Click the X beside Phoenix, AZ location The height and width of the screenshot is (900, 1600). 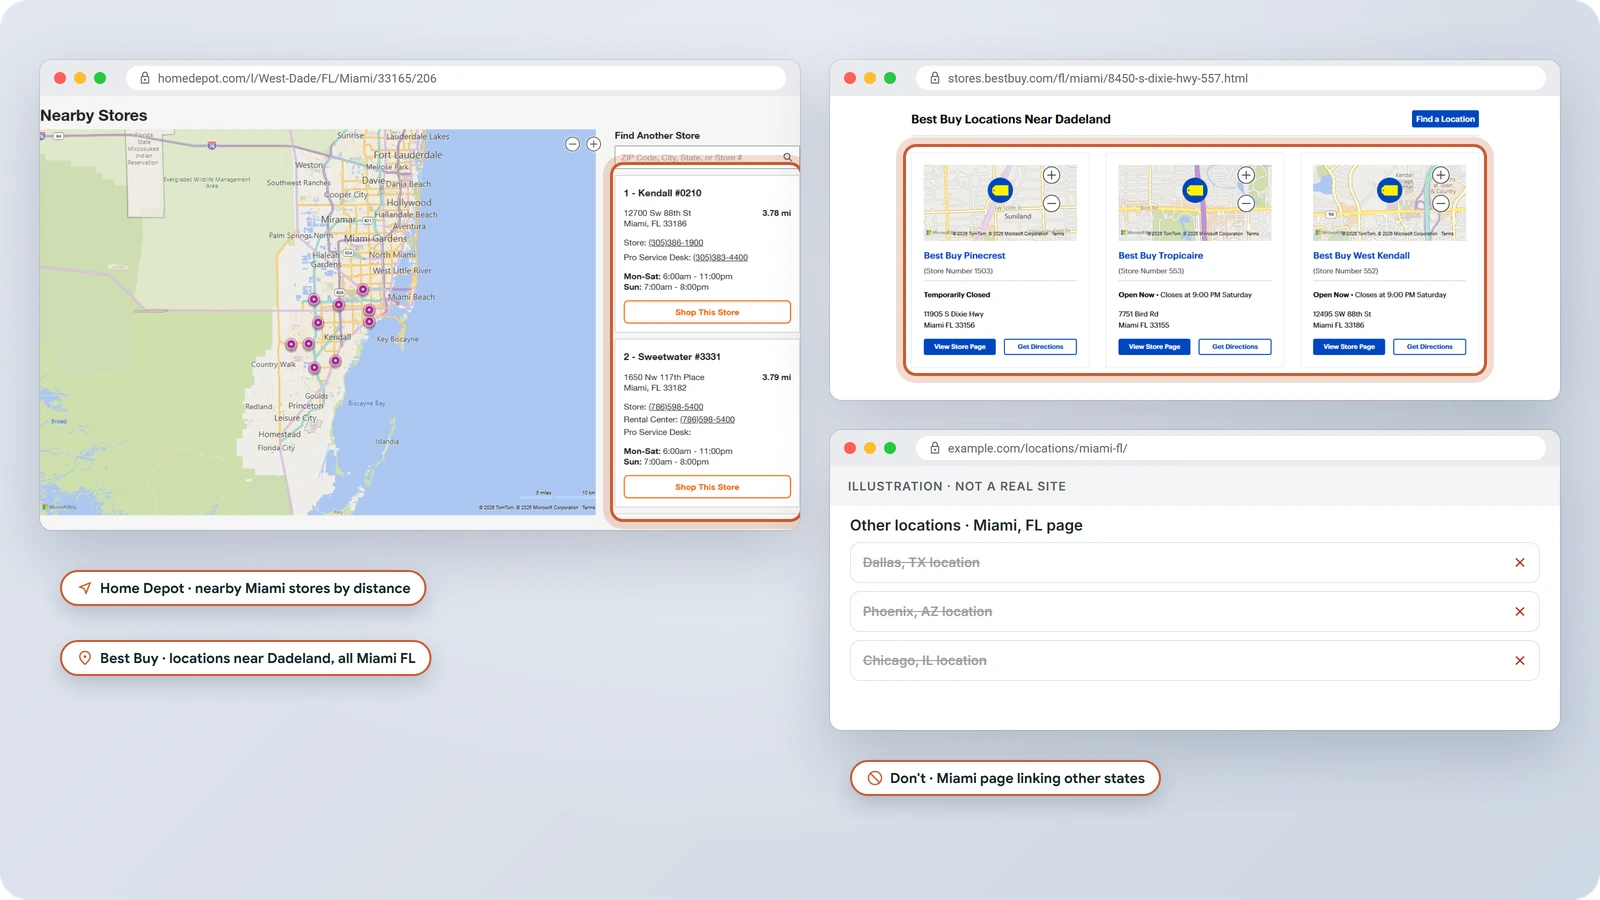tap(1520, 612)
